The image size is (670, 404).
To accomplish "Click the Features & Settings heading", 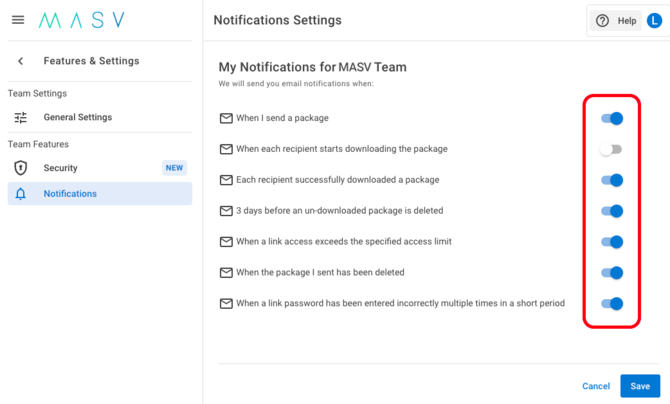I will [91, 61].
